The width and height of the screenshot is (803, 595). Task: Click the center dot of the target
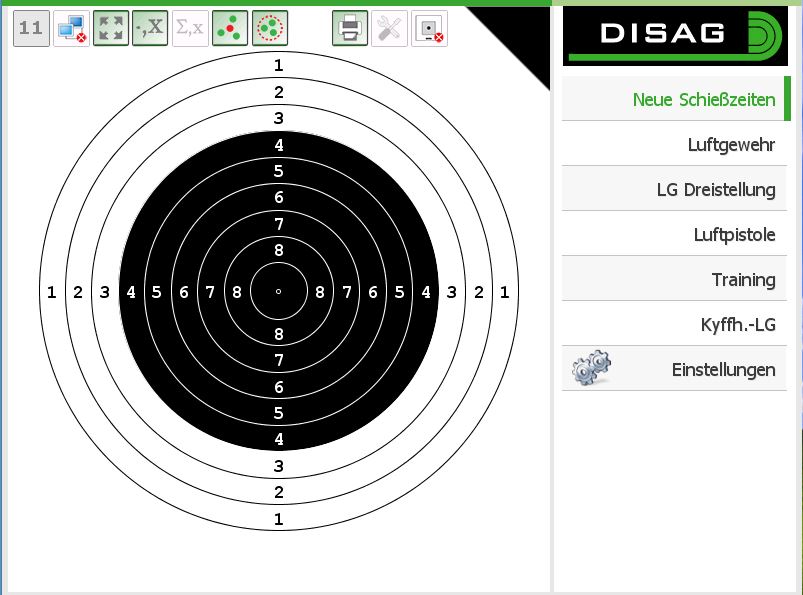click(x=278, y=291)
